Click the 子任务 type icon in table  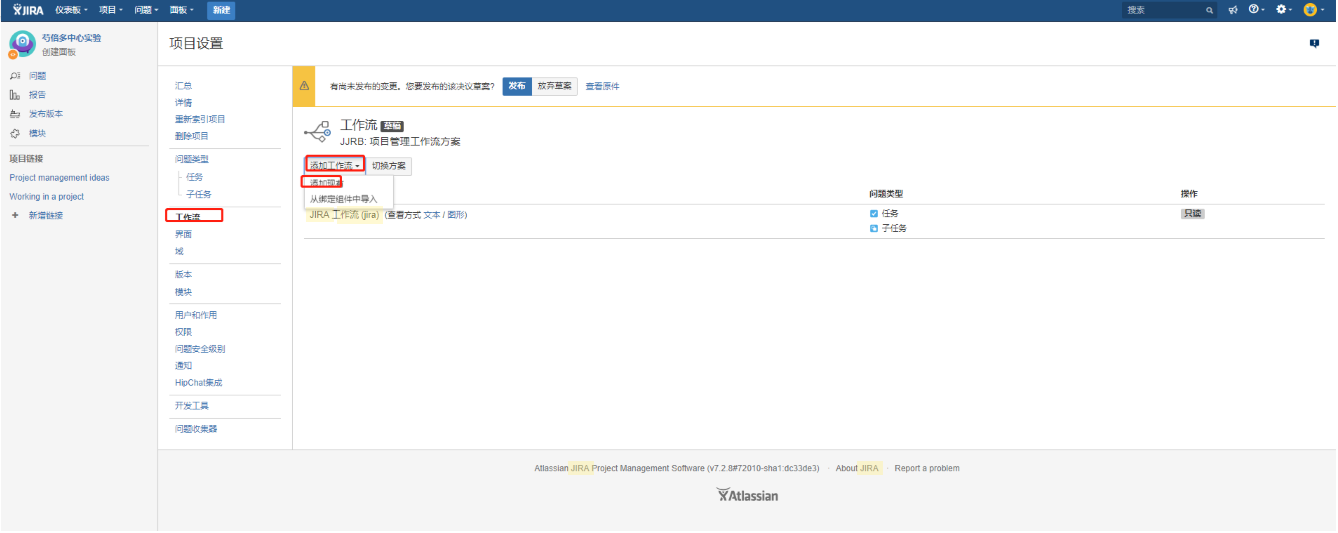click(874, 228)
